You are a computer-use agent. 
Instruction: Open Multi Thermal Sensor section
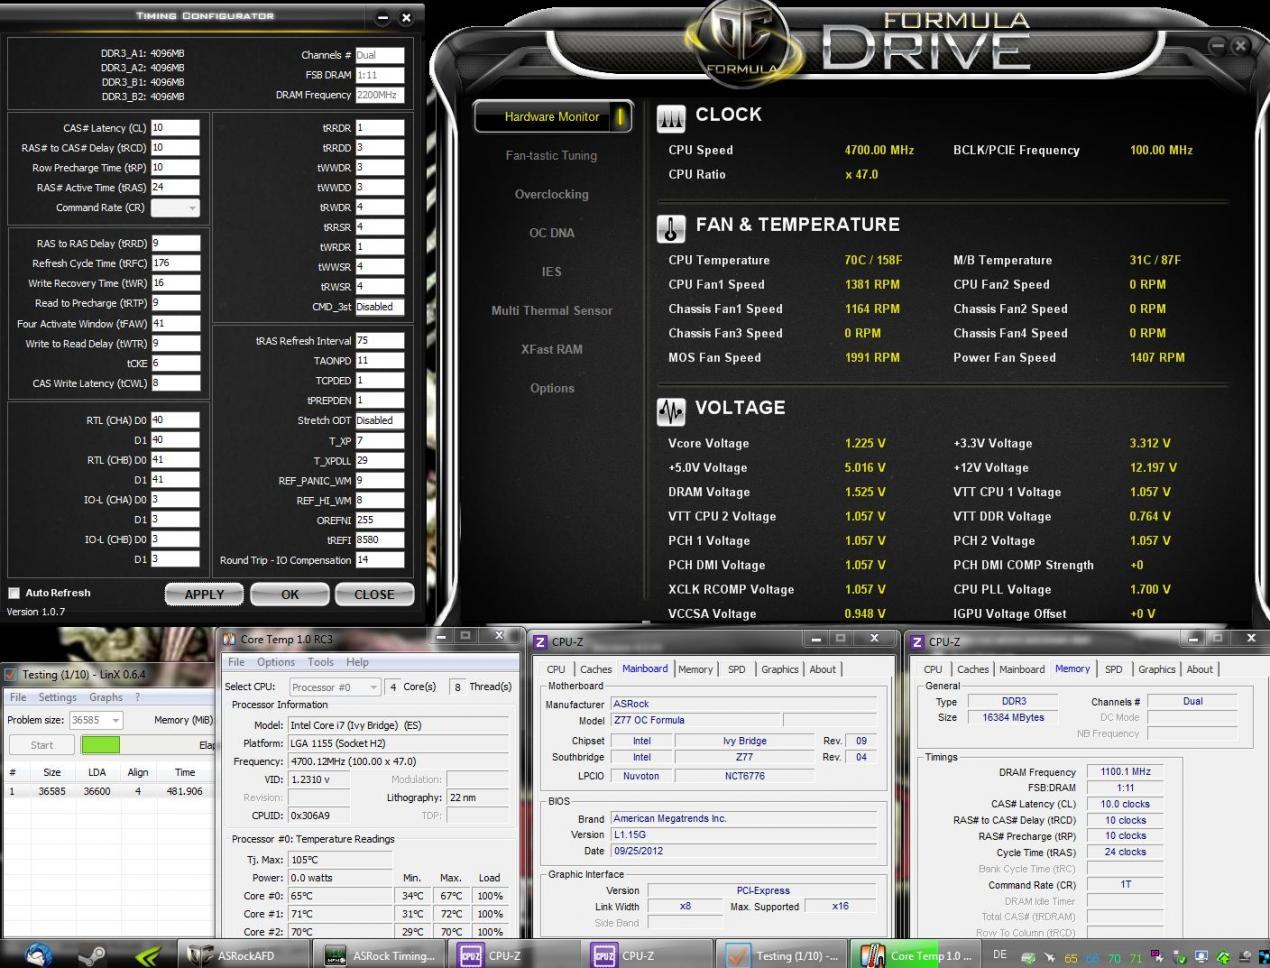click(552, 311)
